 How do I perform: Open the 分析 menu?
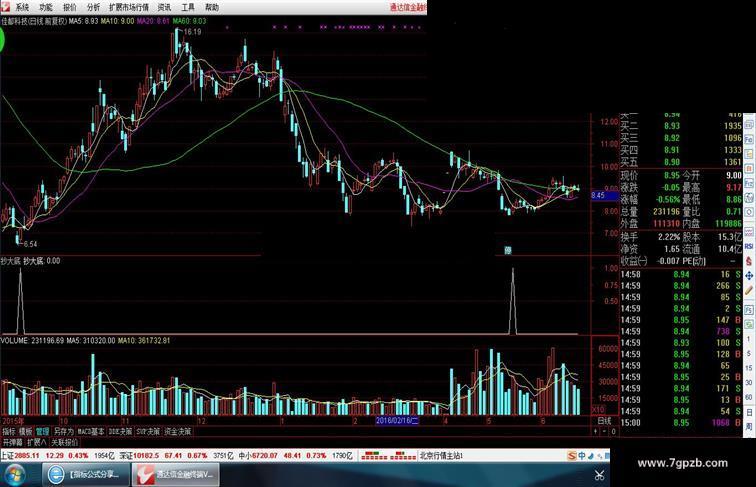point(93,7)
